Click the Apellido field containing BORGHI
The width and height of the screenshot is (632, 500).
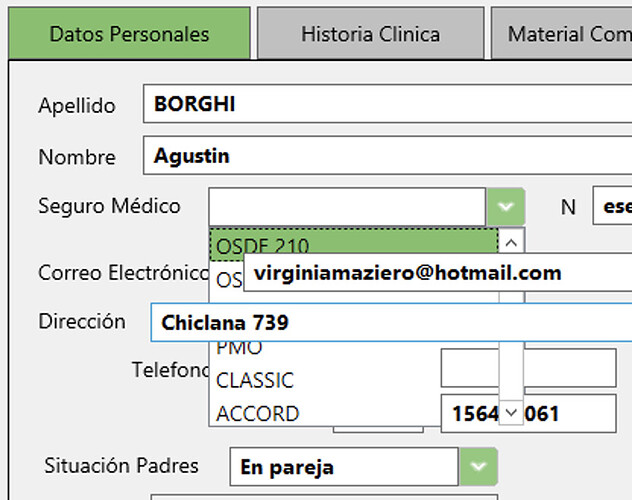click(387, 104)
